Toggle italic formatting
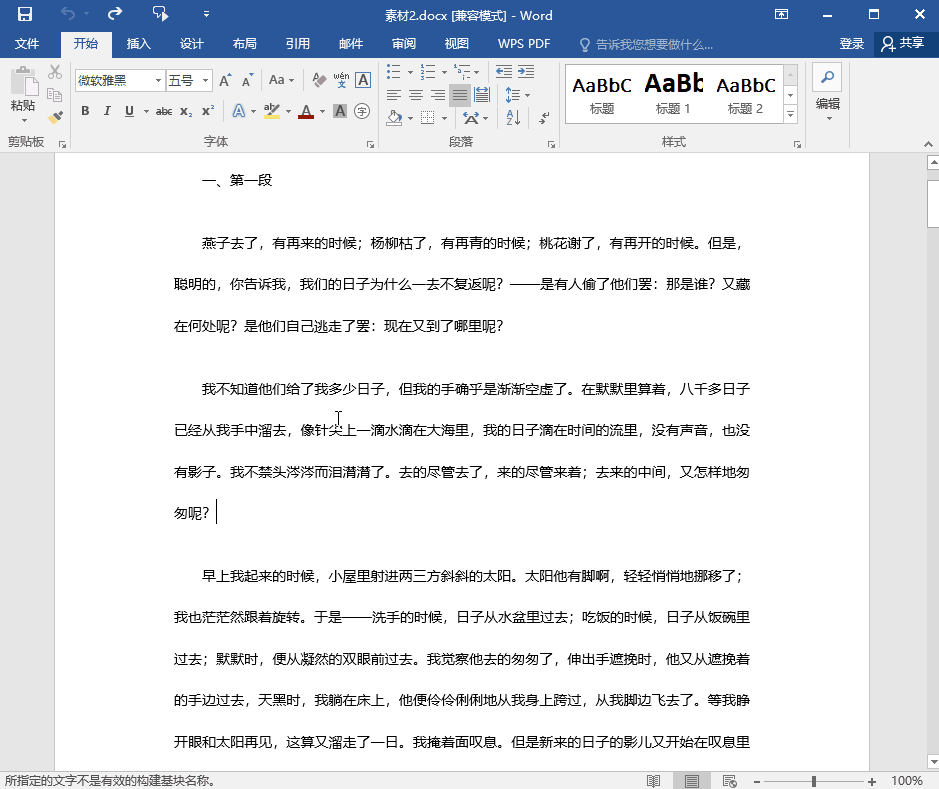Viewport: 939px width, 789px height. click(x=106, y=111)
